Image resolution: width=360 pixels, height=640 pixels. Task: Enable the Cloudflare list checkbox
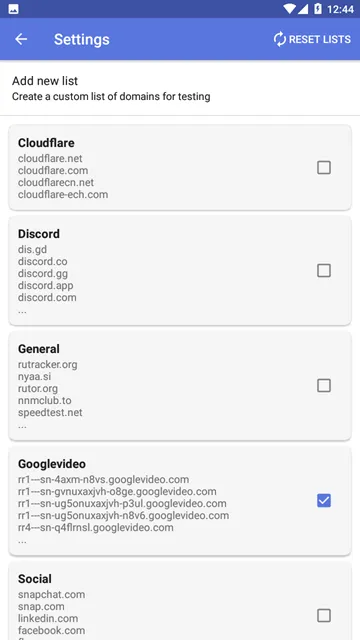(x=324, y=168)
